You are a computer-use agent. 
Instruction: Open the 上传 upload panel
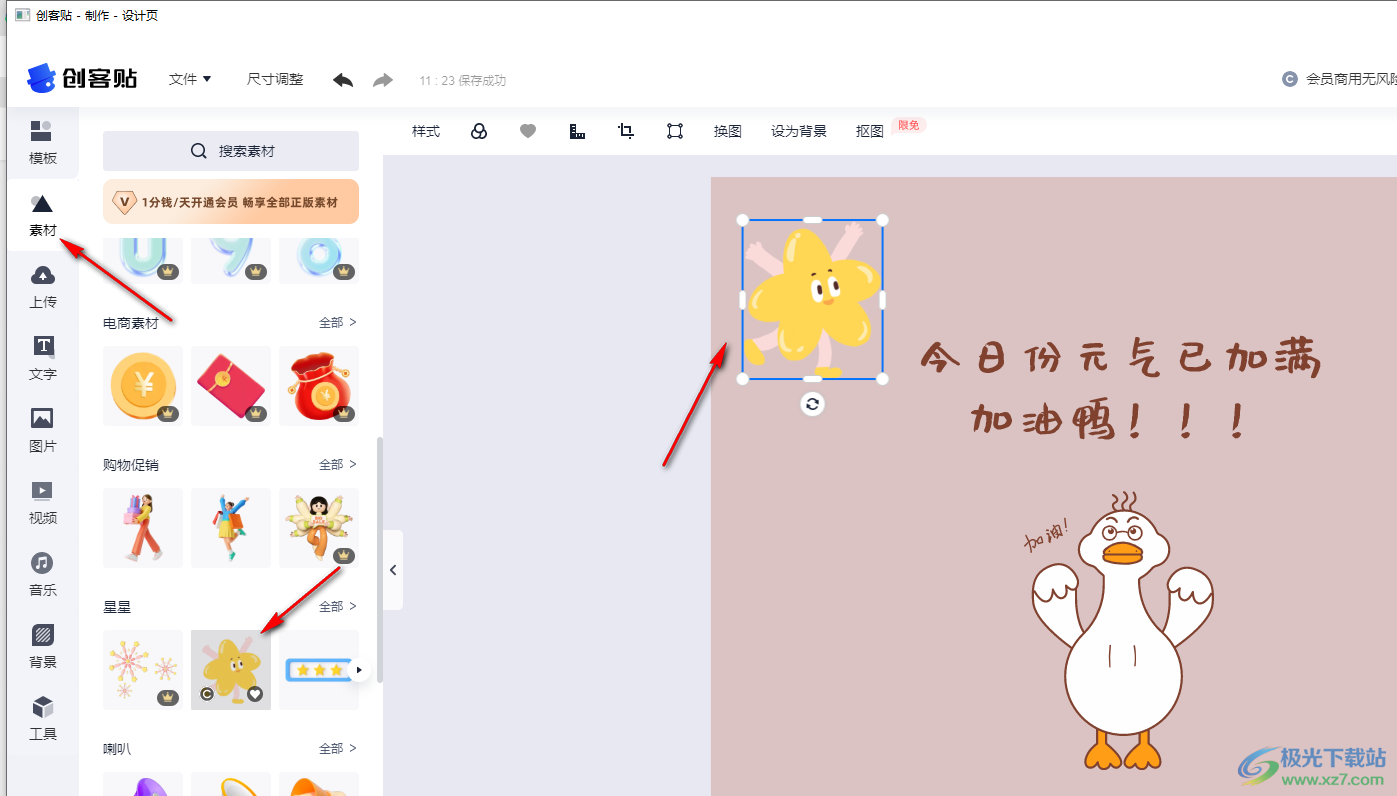point(42,287)
